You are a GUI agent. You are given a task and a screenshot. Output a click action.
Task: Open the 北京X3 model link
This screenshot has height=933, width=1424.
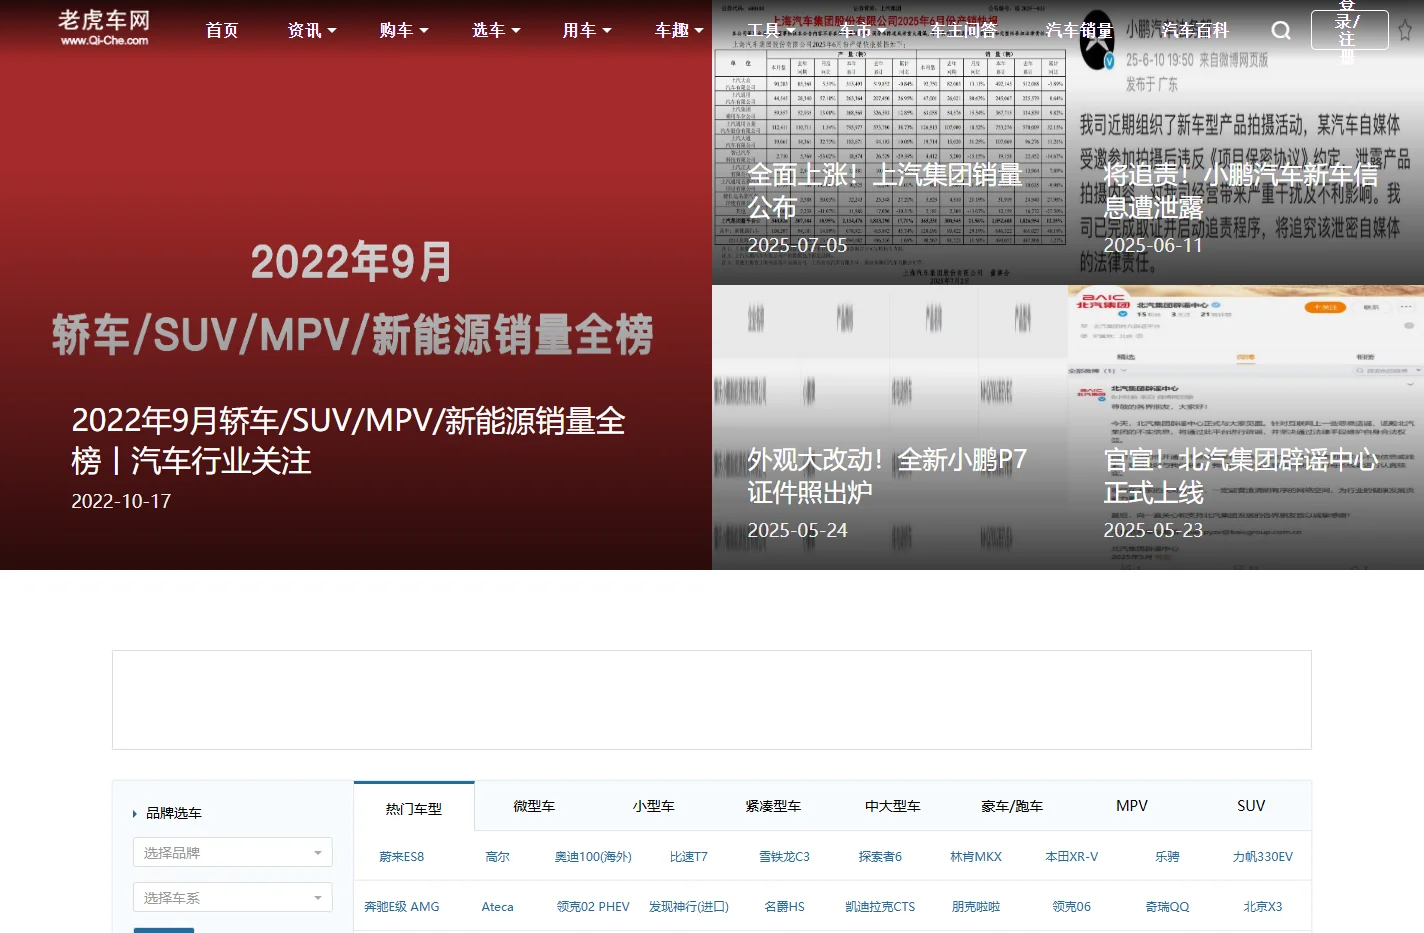1263,907
